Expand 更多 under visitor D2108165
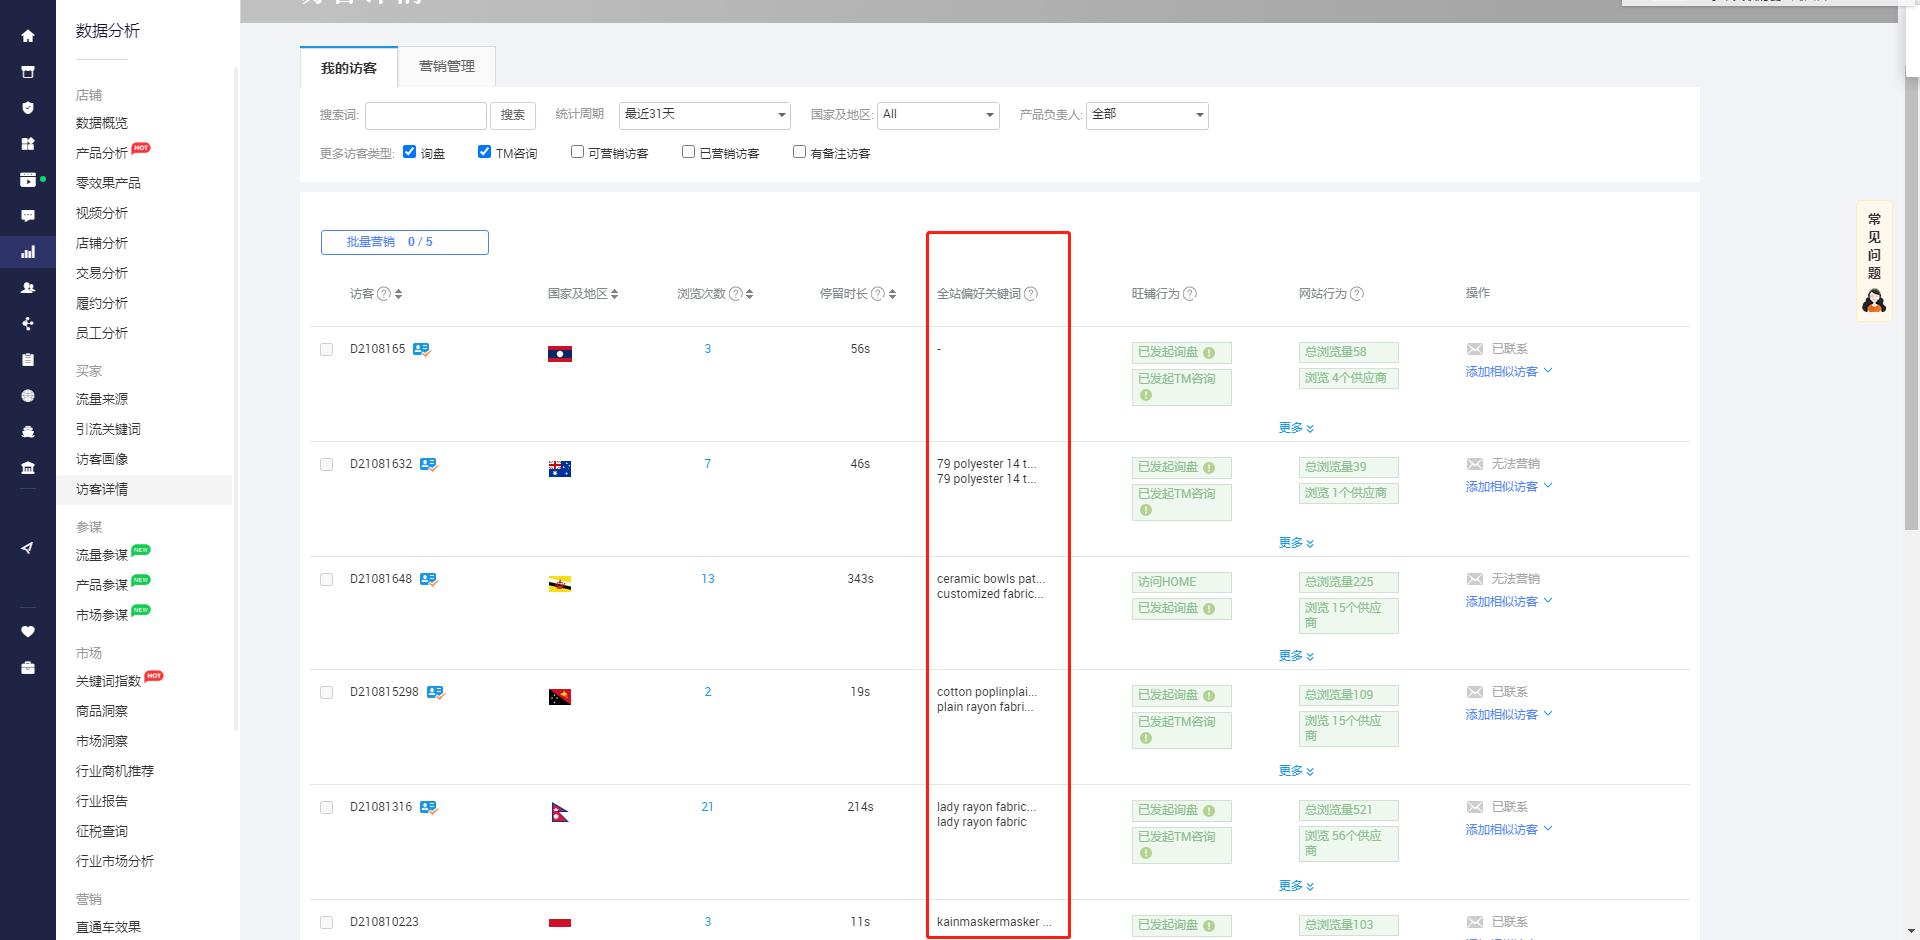This screenshot has width=1920, height=940. [1295, 427]
